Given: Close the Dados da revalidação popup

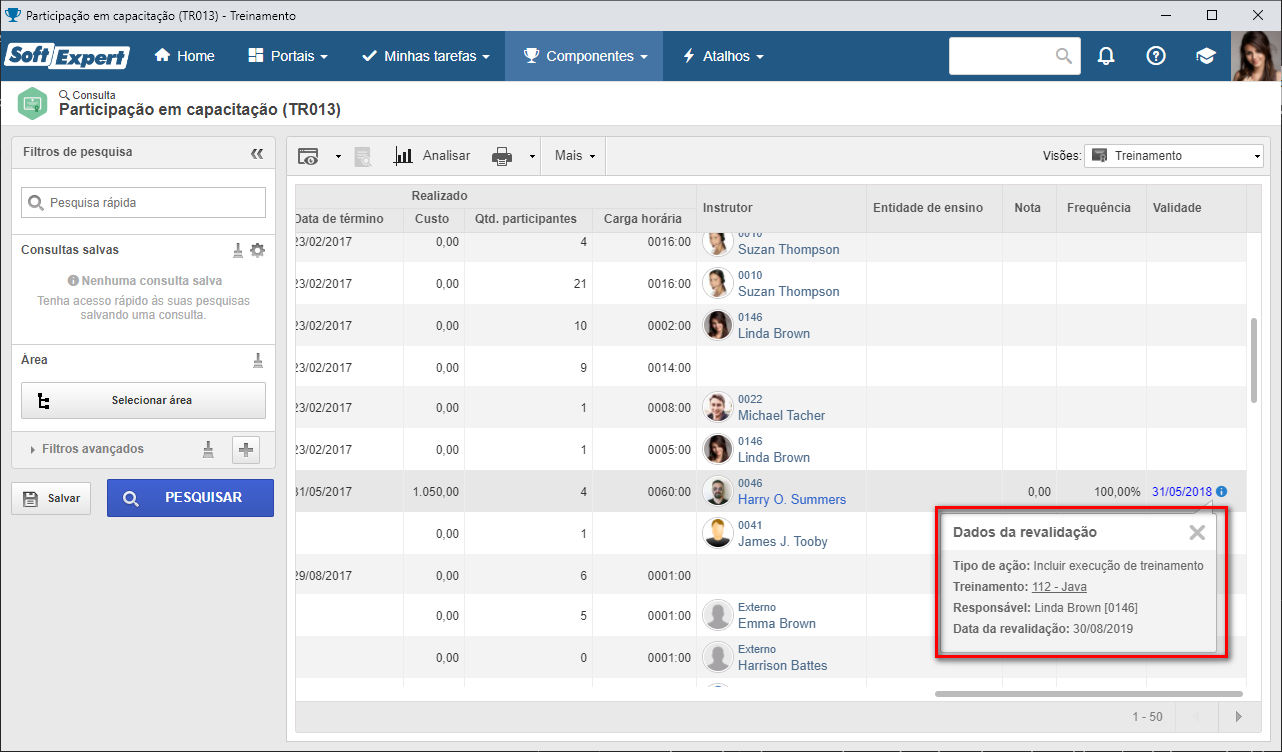Looking at the screenshot, I should point(1197,532).
